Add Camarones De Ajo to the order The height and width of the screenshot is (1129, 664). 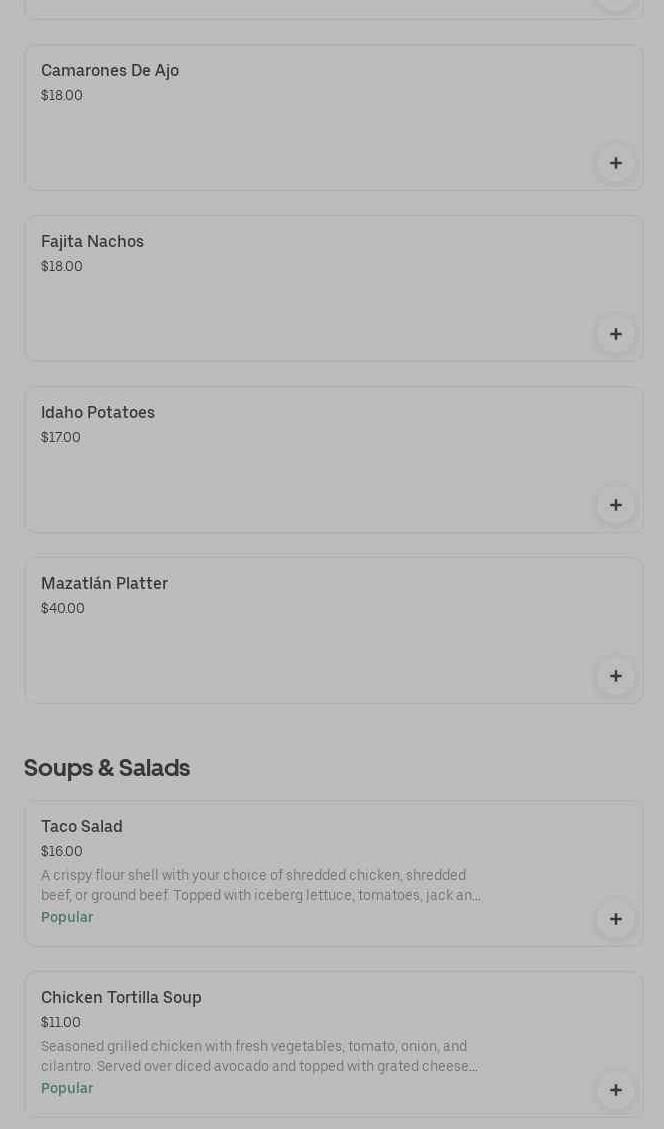[615, 163]
